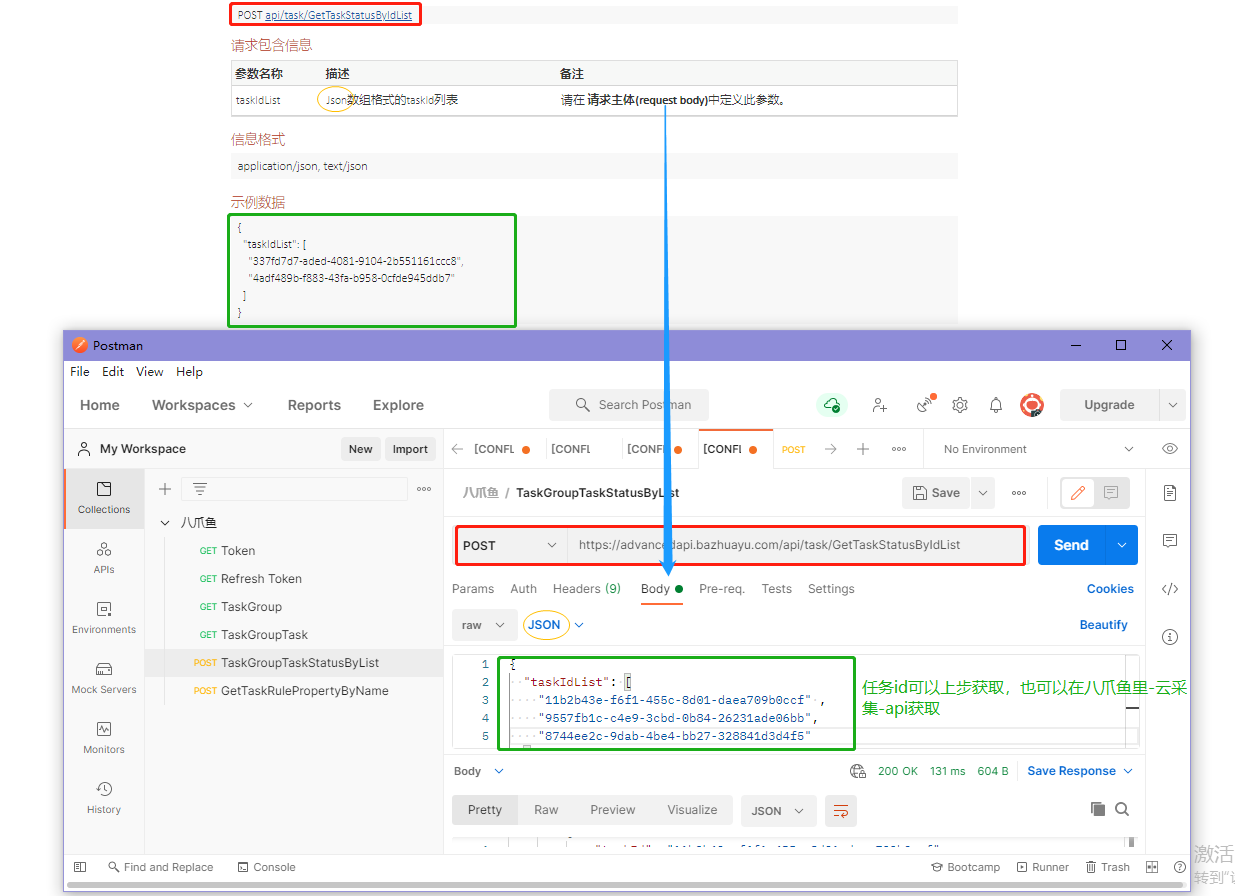The width and height of the screenshot is (1235, 896).
Task: Switch to the Params tab
Action: [x=473, y=589]
